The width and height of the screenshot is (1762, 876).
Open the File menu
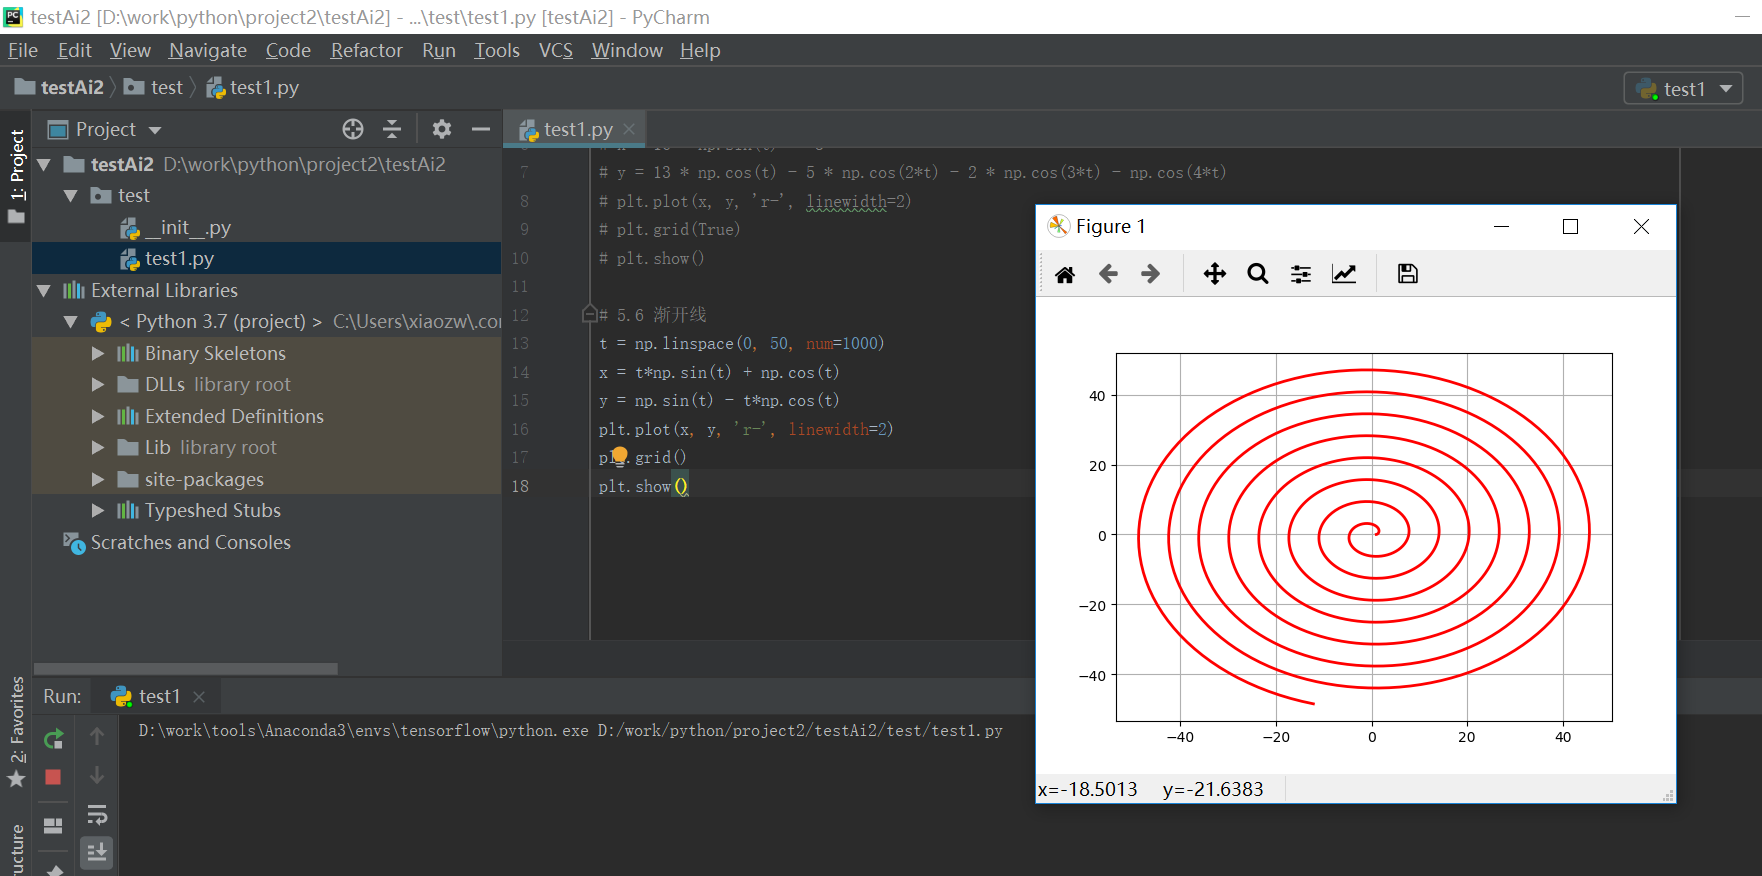coord(22,50)
